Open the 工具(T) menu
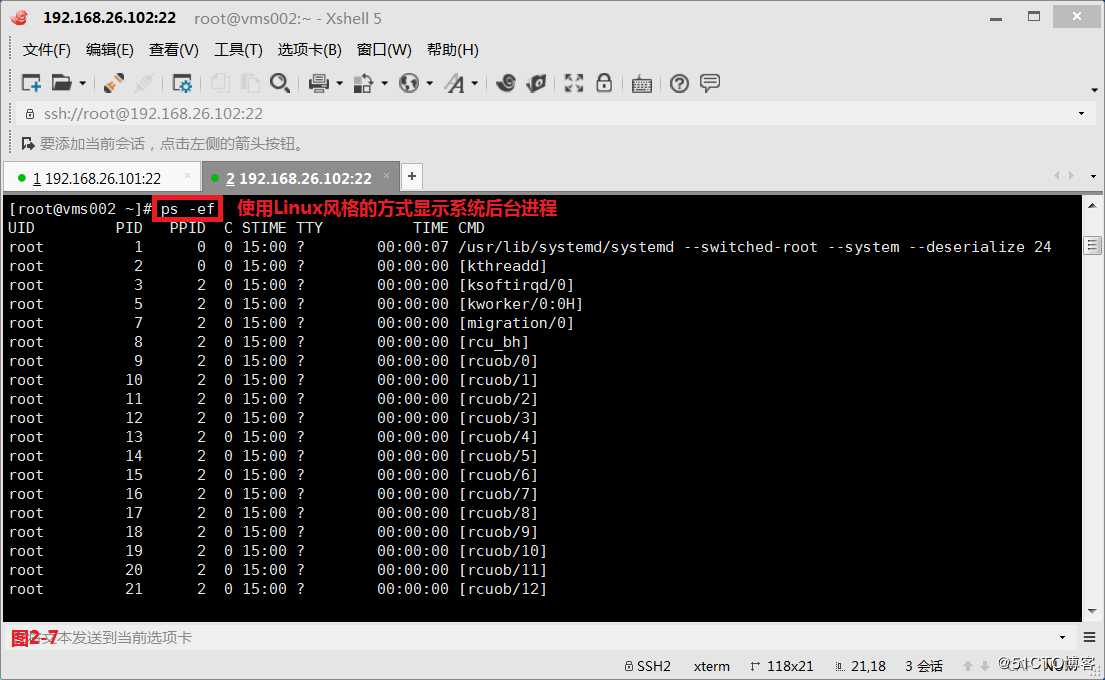Screen dimensions: 1105x680 coord(238,49)
